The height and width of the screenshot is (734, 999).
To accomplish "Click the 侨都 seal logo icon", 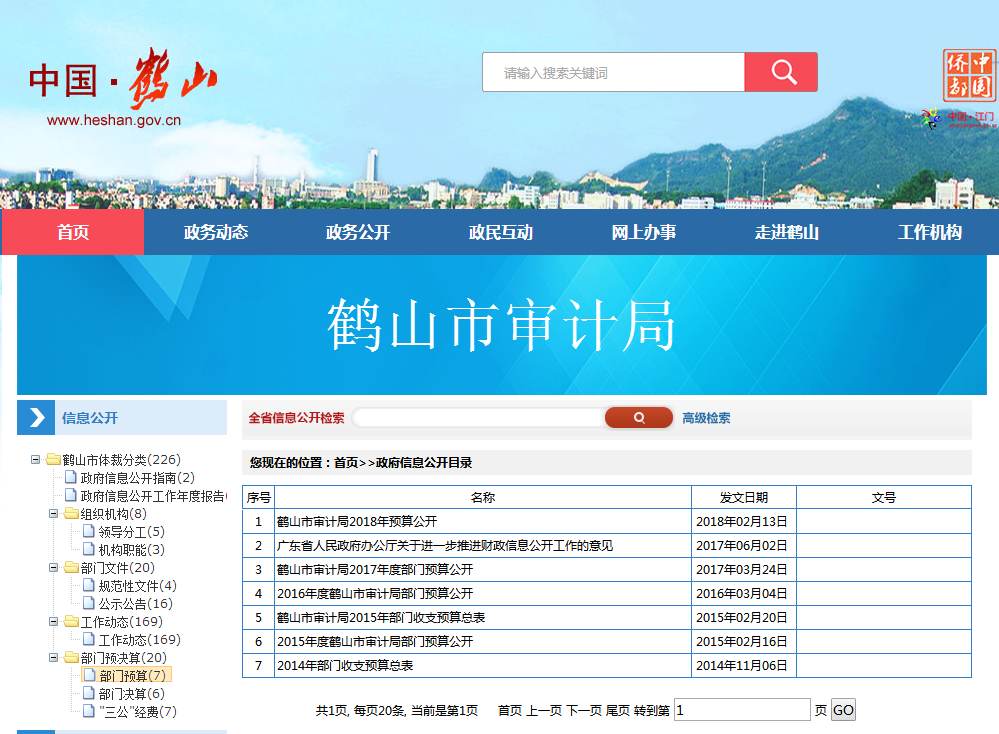I will coord(969,76).
